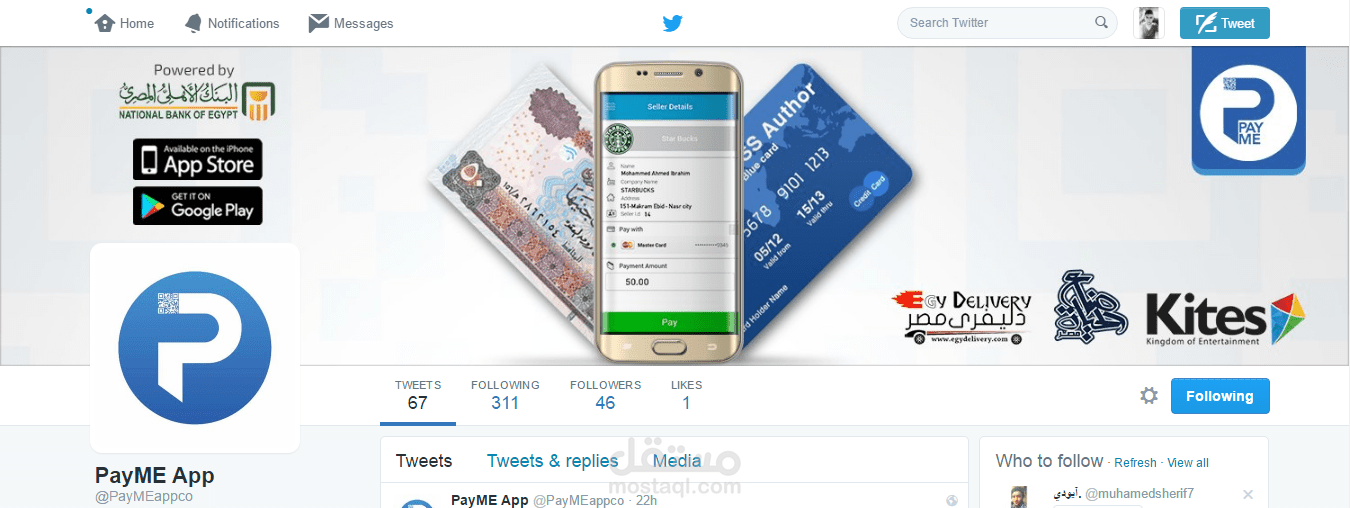Toggle the Following button off
The width and height of the screenshot is (1350, 508).
coord(1220,396)
